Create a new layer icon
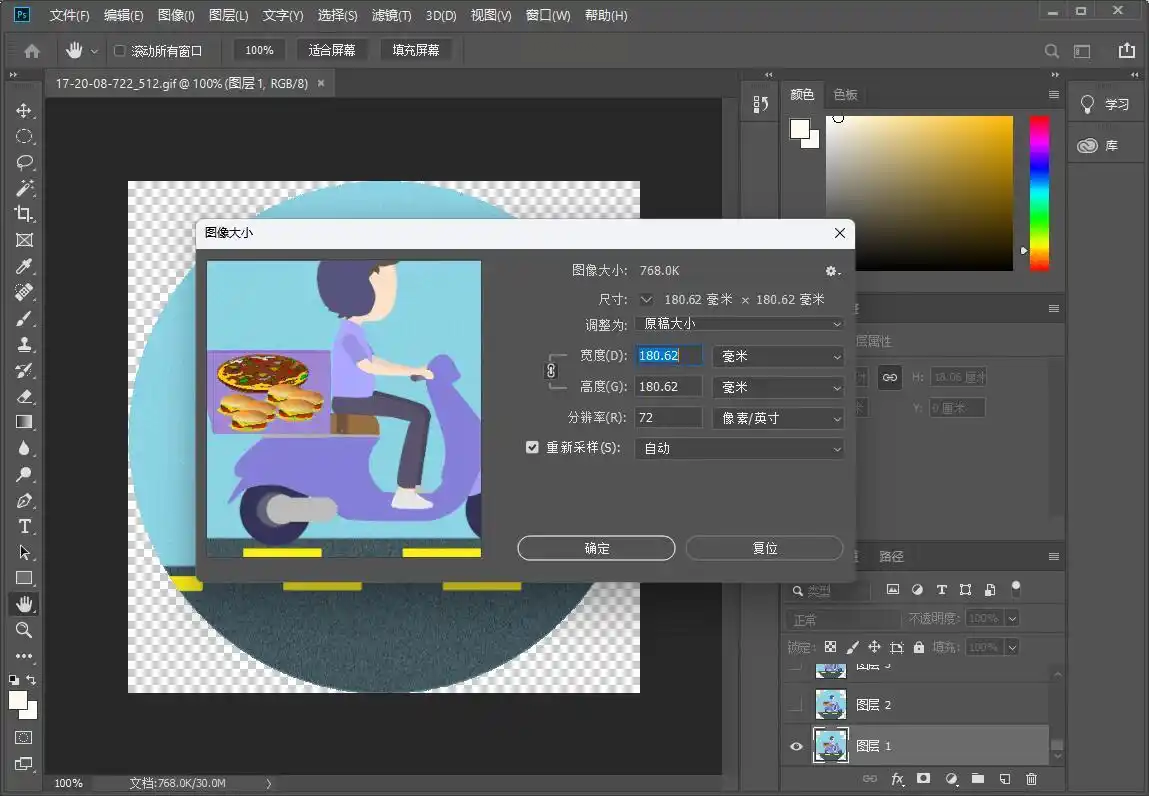This screenshot has width=1149, height=796. 1005,778
